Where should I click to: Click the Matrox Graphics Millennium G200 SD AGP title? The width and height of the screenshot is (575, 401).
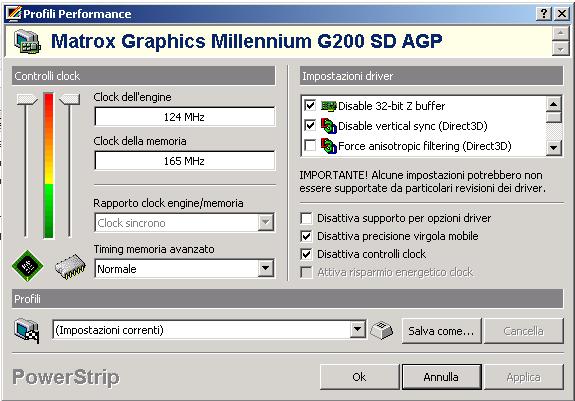246,41
